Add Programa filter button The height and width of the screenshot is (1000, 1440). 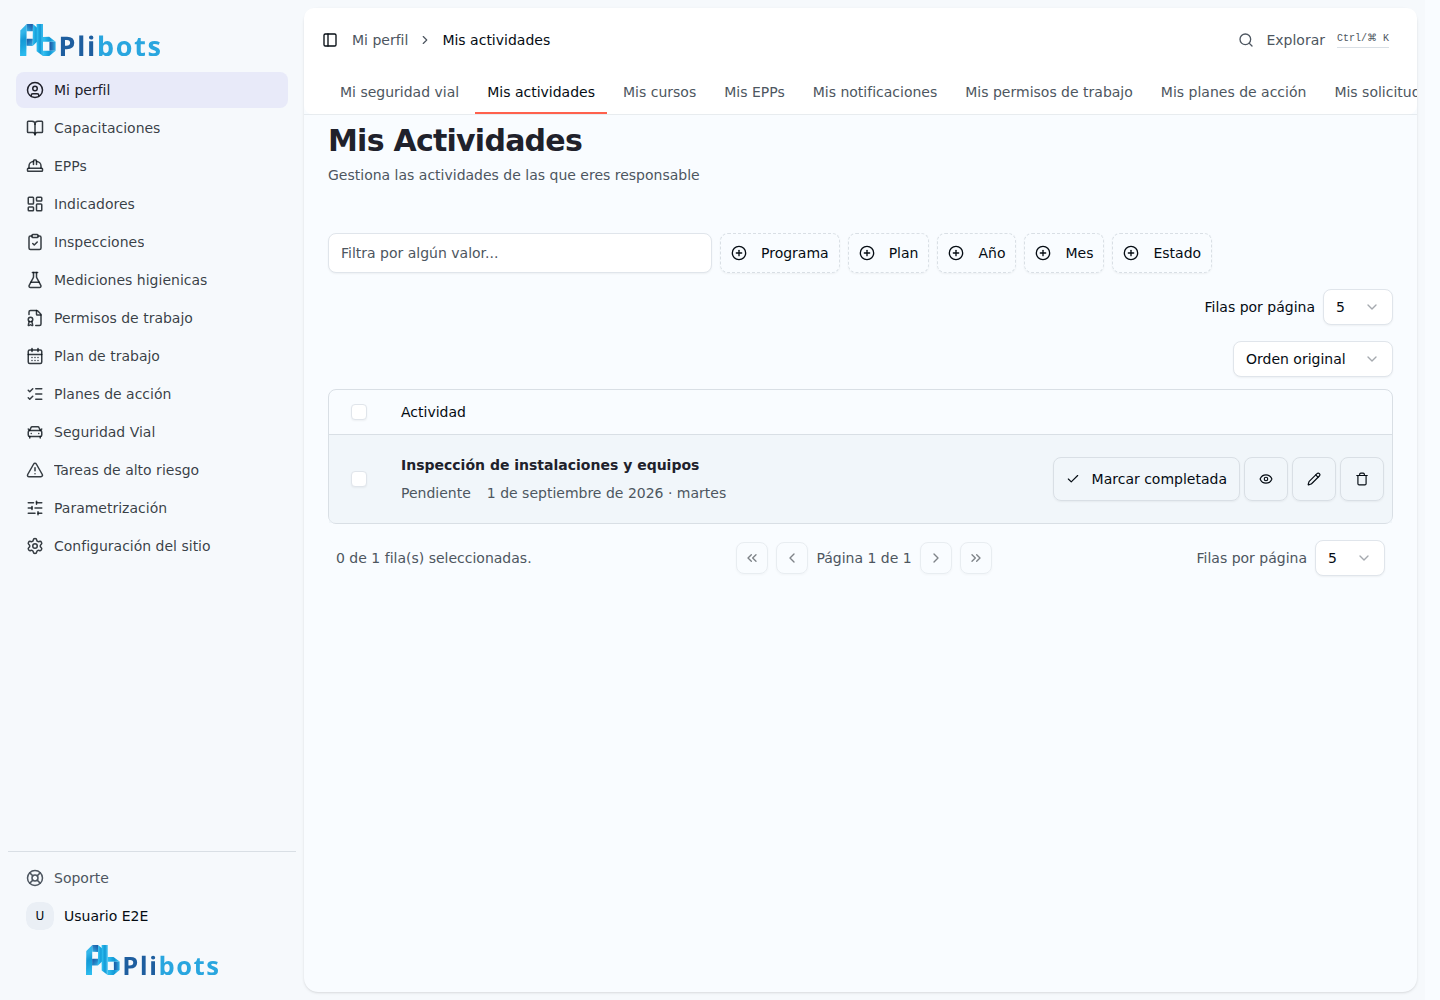780,253
